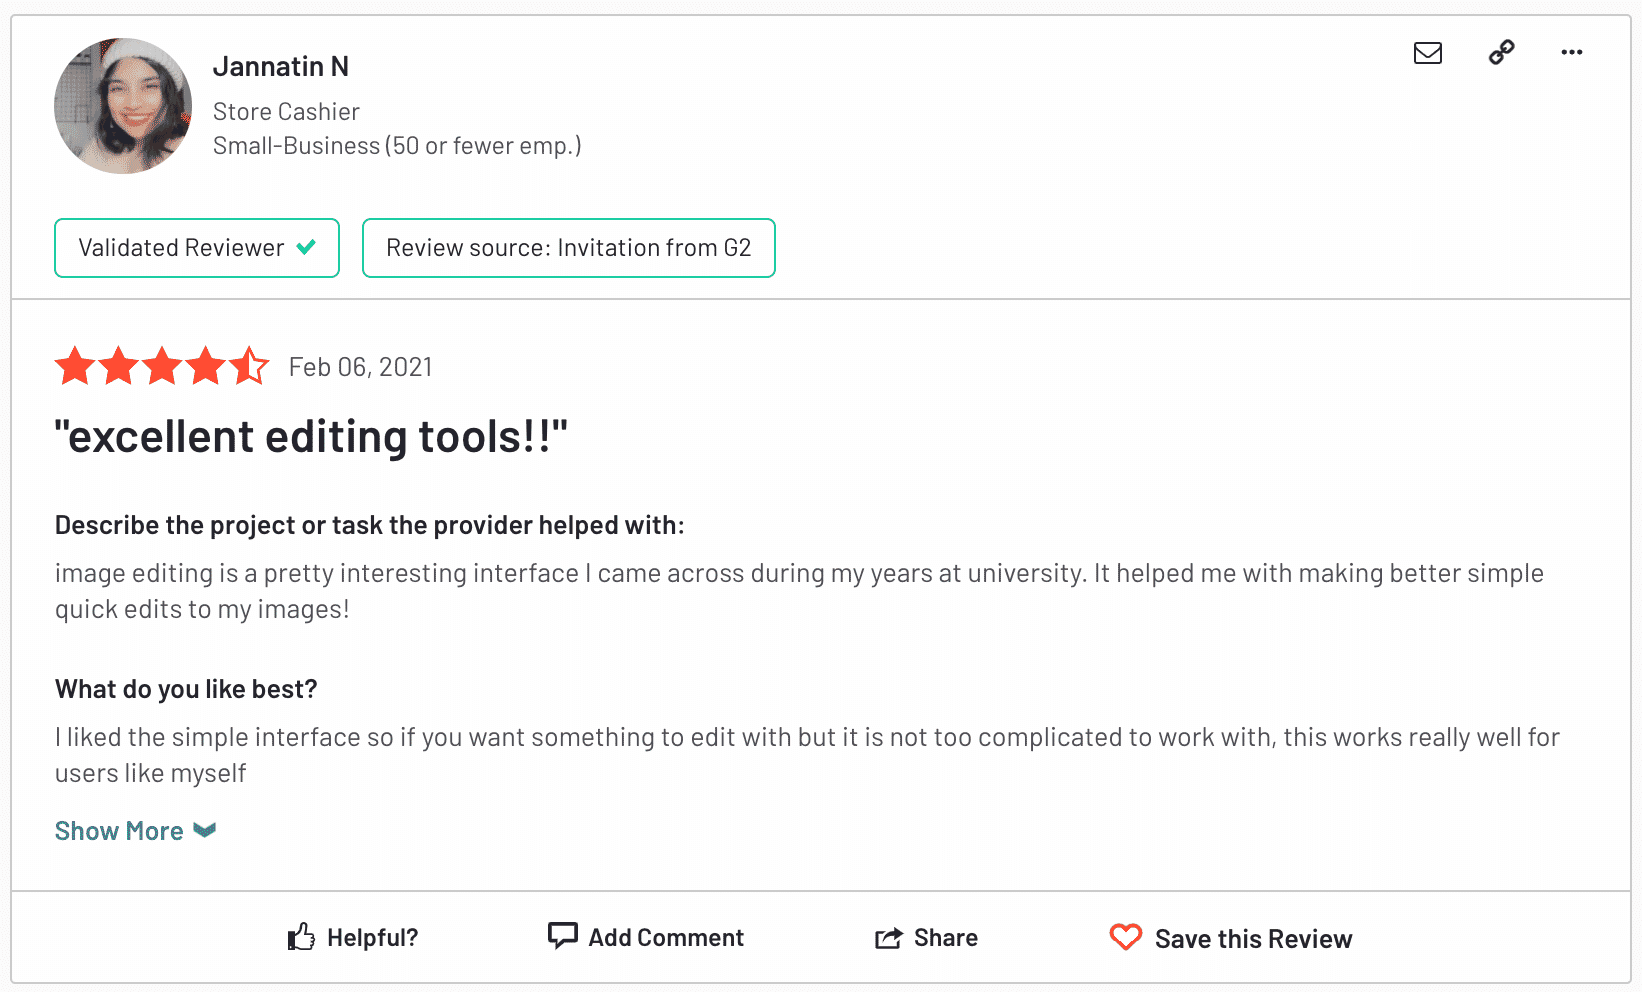Click the envelope email icon

tap(1427, 53)
